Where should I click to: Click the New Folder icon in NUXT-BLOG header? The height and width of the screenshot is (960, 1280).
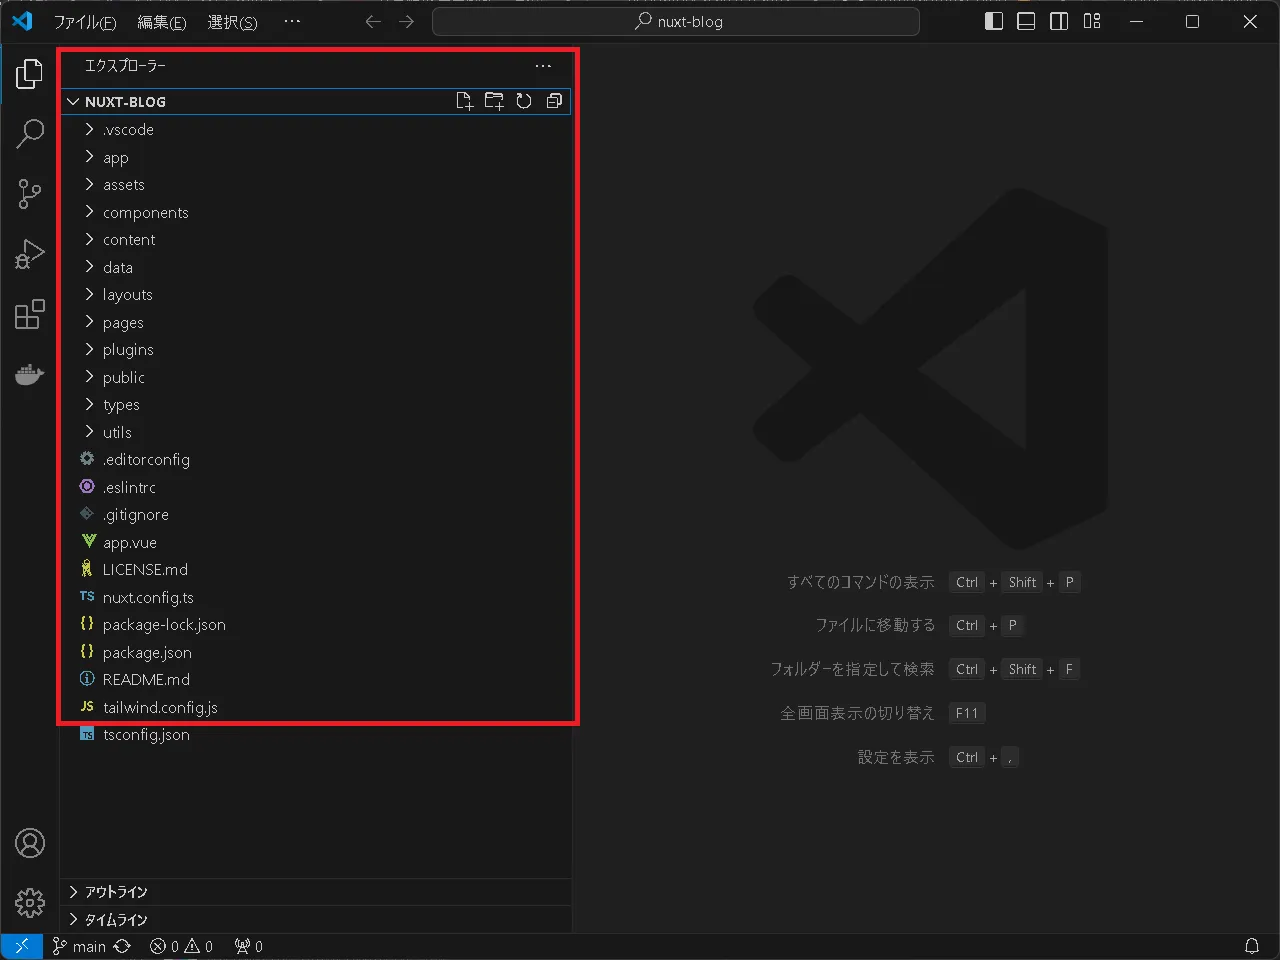[494, 101]
